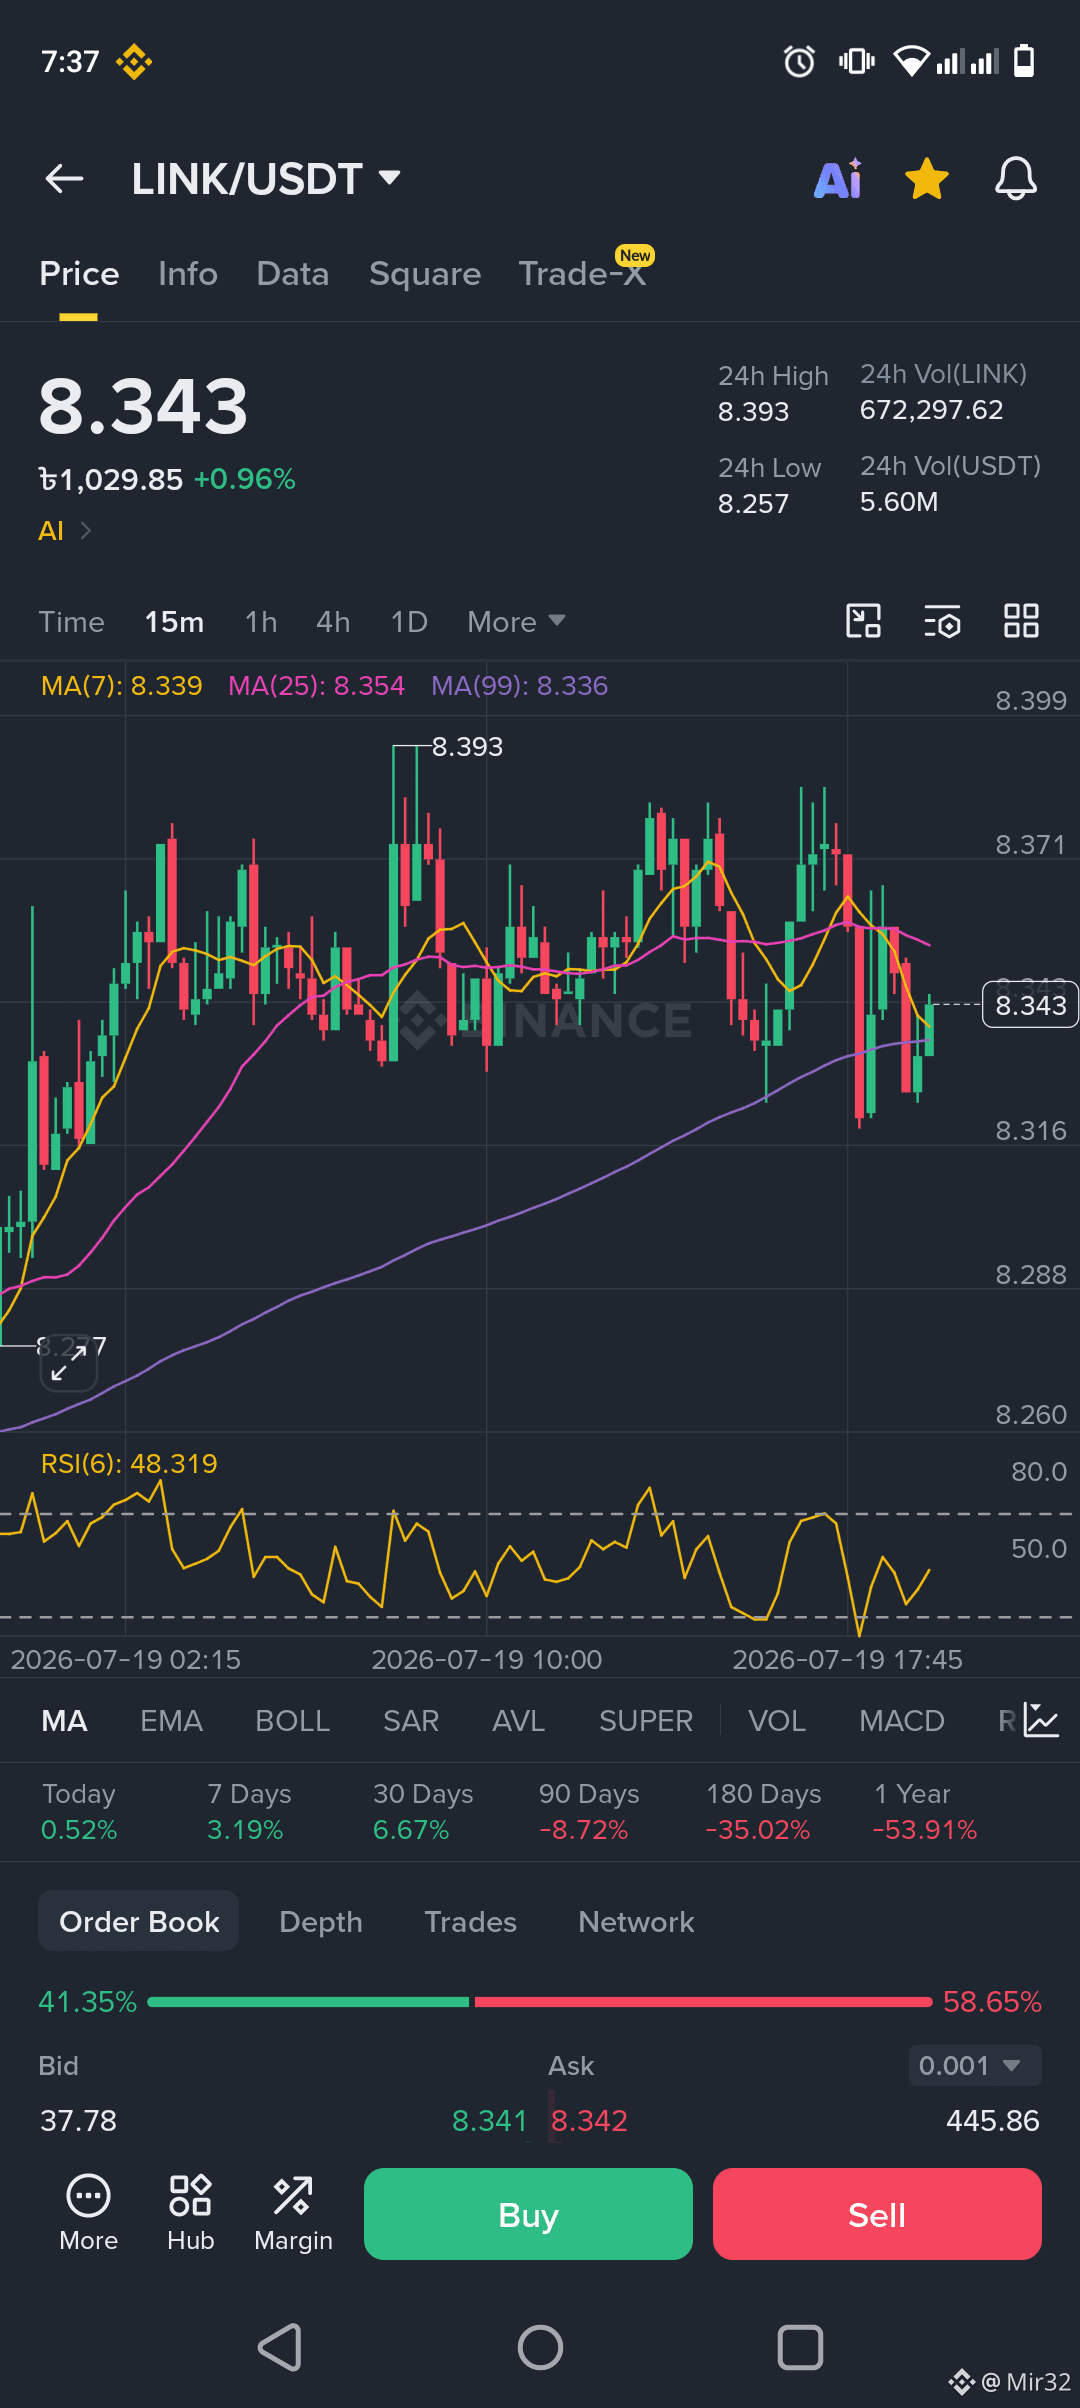Tap the green Buy button
This screenshot has height=2408, width=1080.
528,2214
